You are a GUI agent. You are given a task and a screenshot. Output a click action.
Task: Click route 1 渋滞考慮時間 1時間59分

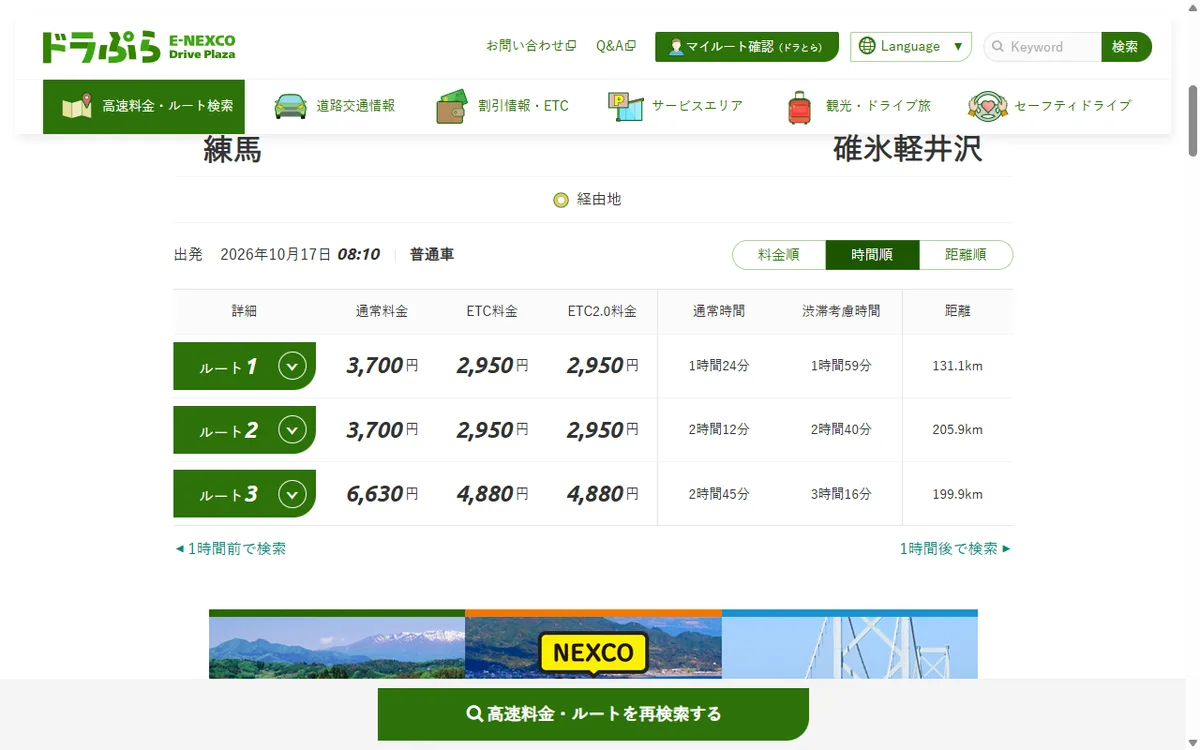pos(841,366)
